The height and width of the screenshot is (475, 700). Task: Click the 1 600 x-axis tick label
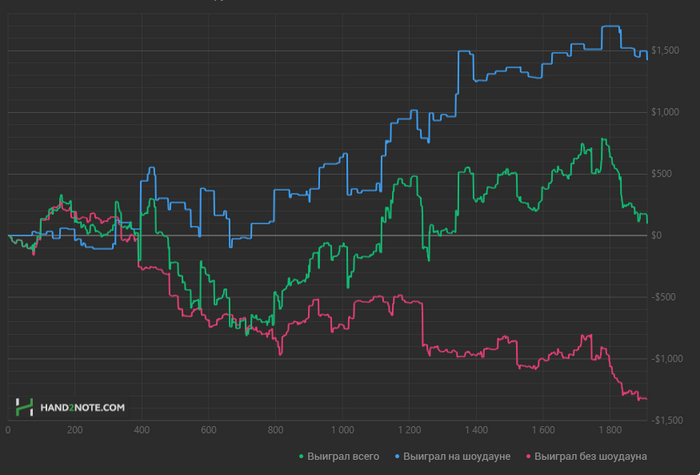[542, 430]
